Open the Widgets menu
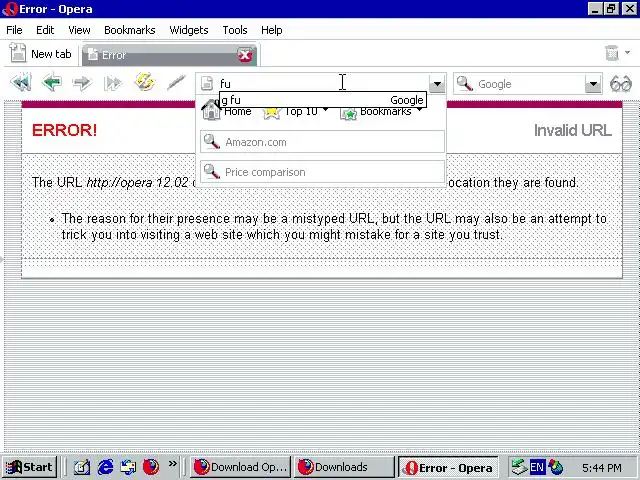The height and width of the screenshot is (480, 640). tap(189, 30)
